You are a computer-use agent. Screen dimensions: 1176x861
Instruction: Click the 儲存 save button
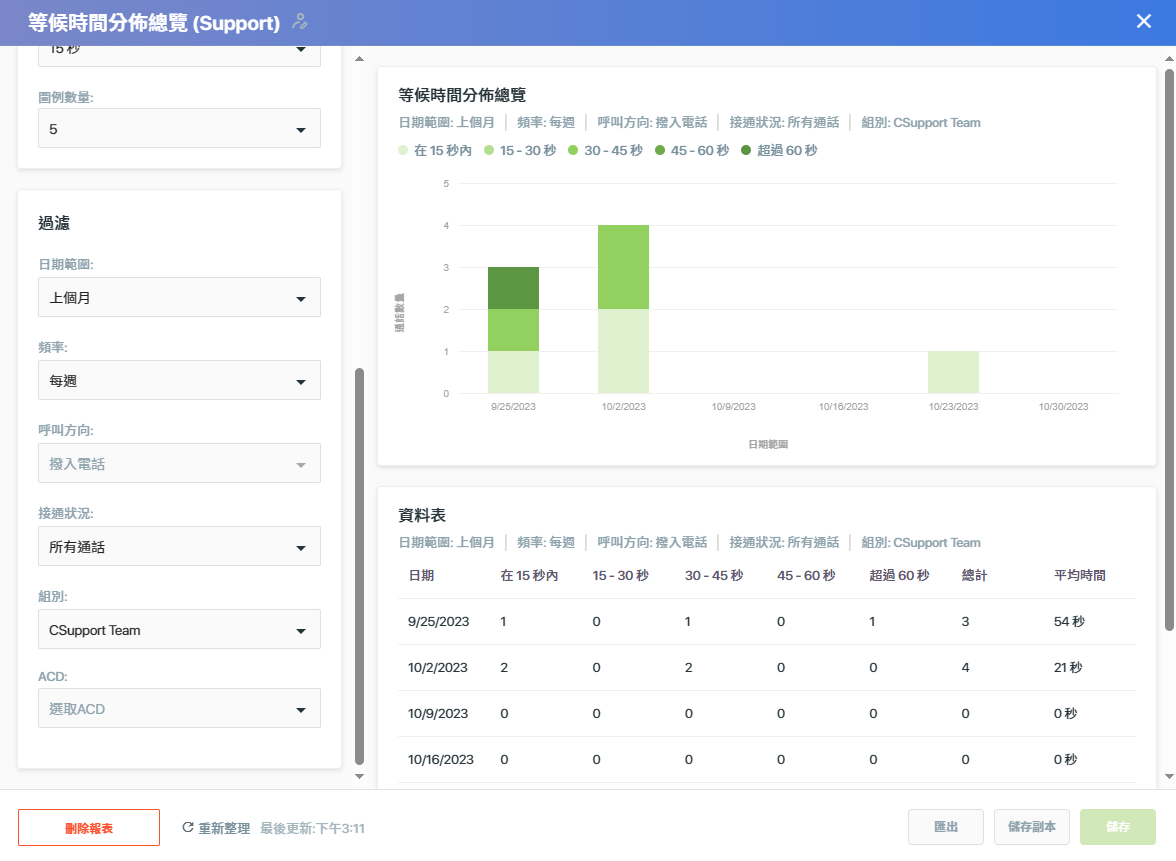1118,827
